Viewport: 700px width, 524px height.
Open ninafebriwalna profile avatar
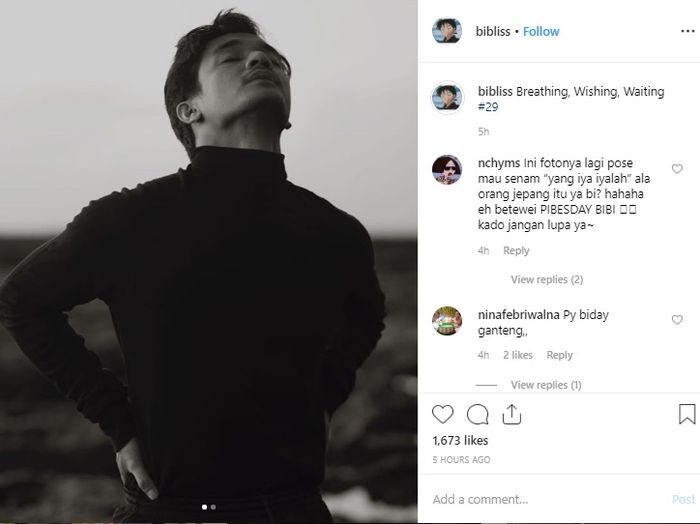pos(447,321)
